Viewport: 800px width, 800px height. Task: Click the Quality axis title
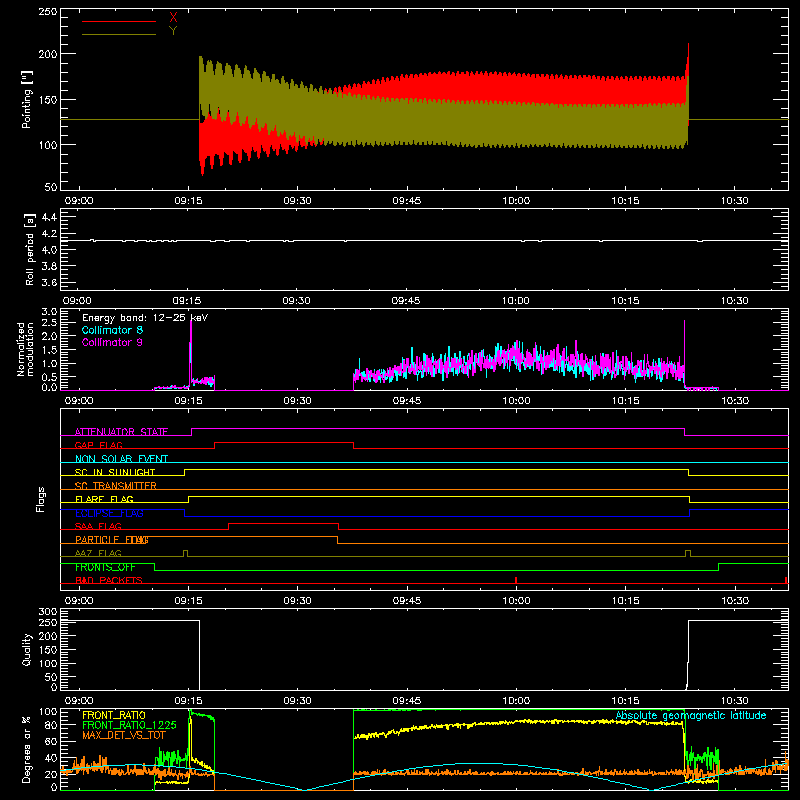coord(27,649)
